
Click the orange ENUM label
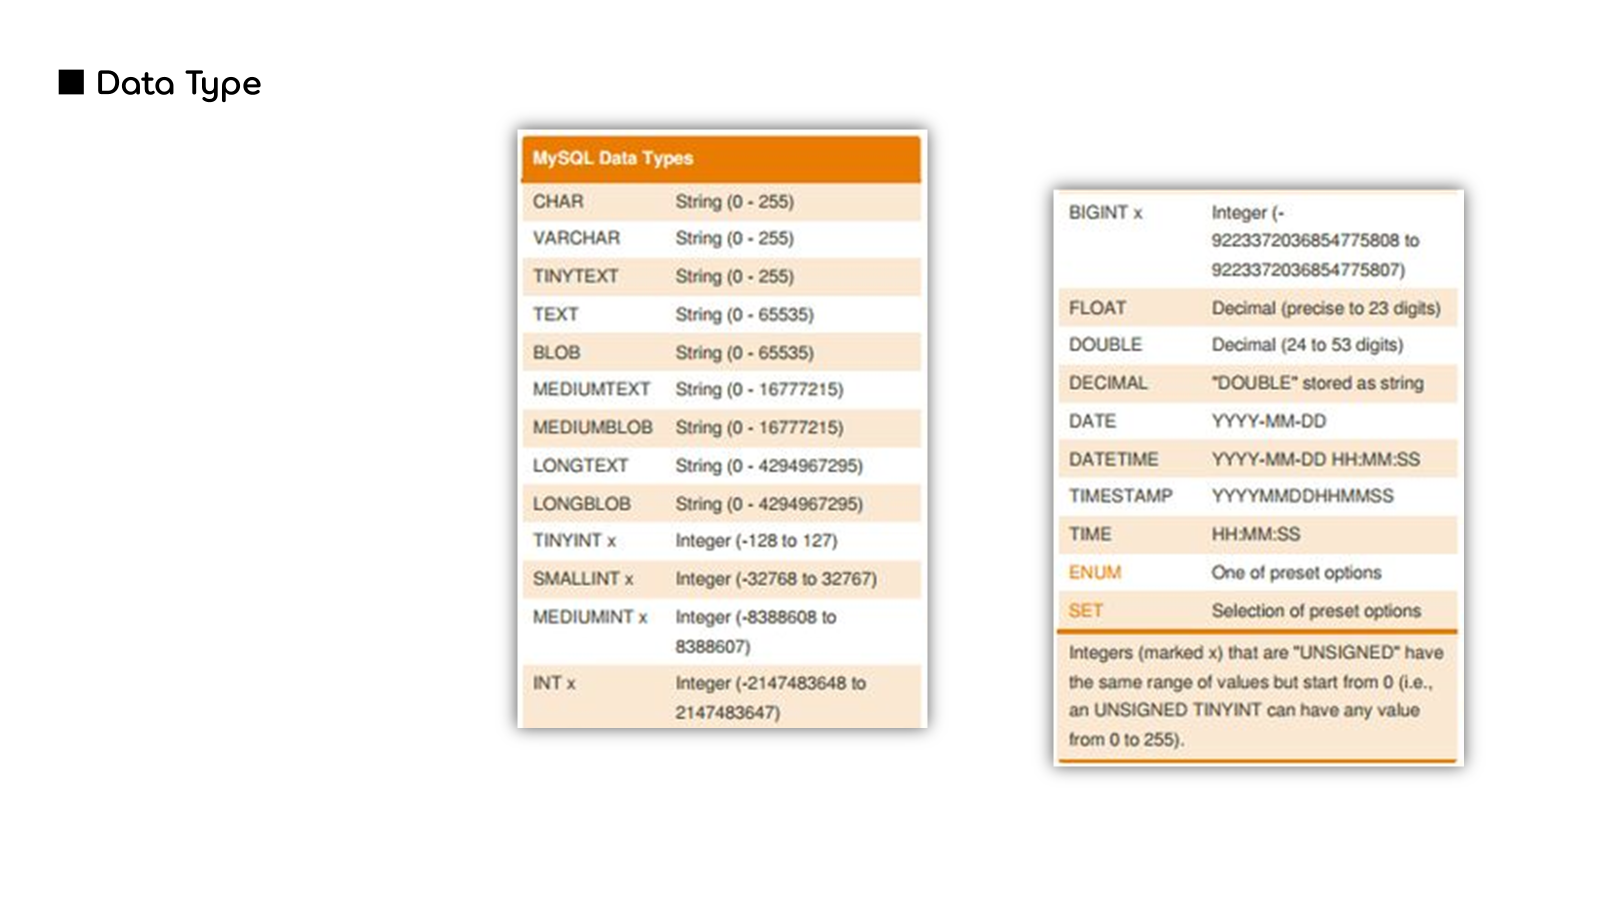[x=1094, y=572]
